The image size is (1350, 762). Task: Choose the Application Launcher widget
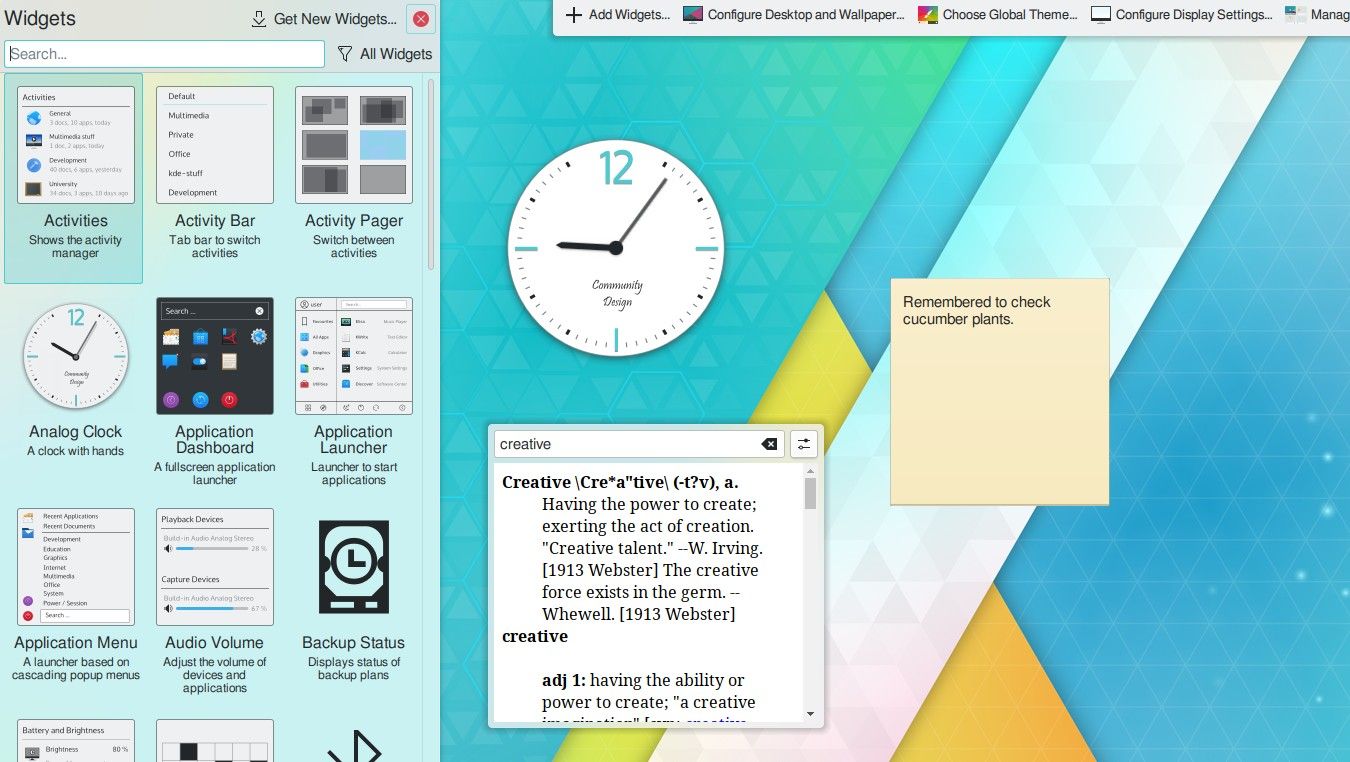(353, 390)
